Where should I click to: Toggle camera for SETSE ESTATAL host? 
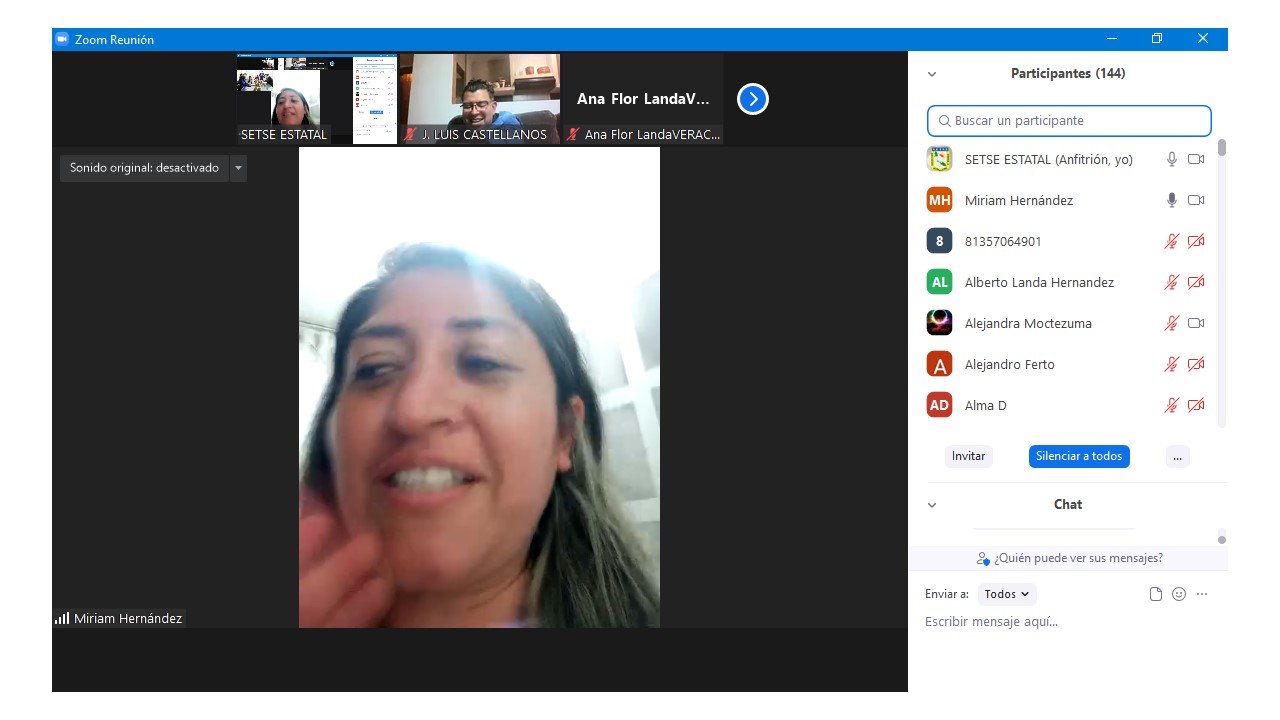tap(1195, 159)
